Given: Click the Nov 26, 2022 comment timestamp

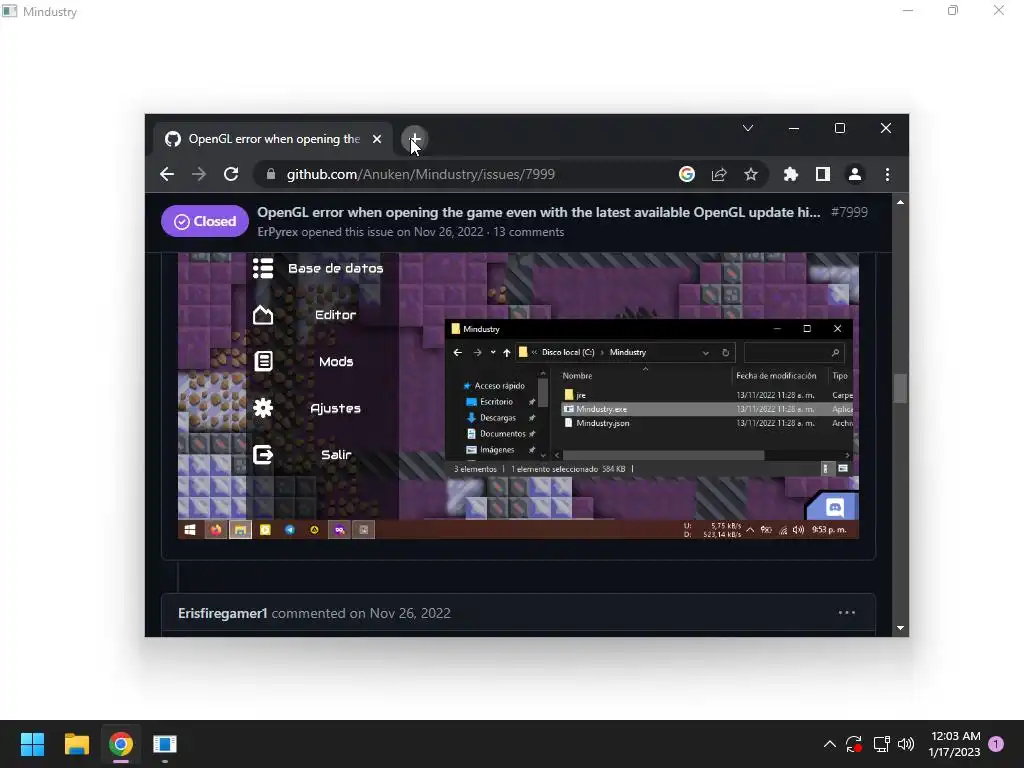Looking at the screenshot, I should point(410,613).
